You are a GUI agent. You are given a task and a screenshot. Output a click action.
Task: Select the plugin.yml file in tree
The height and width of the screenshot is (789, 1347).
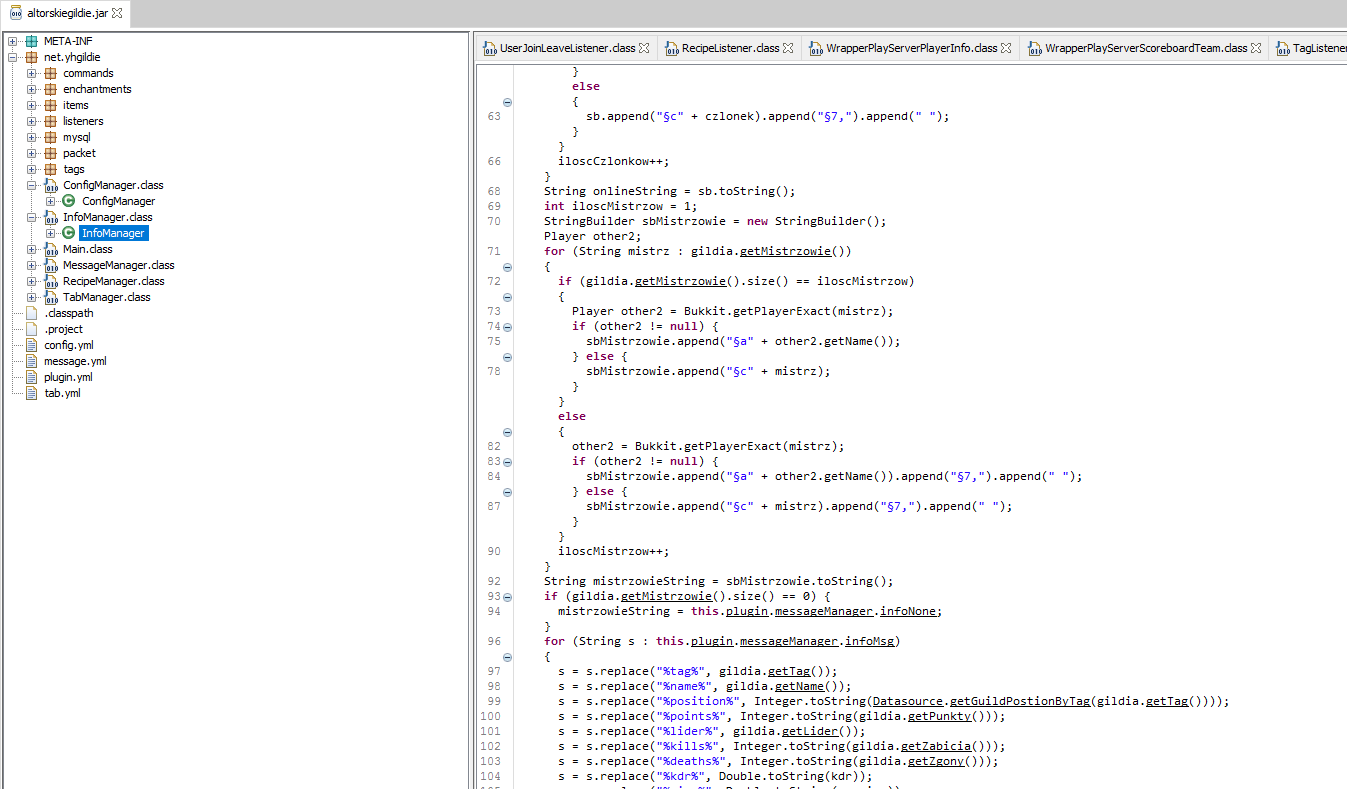68,377
